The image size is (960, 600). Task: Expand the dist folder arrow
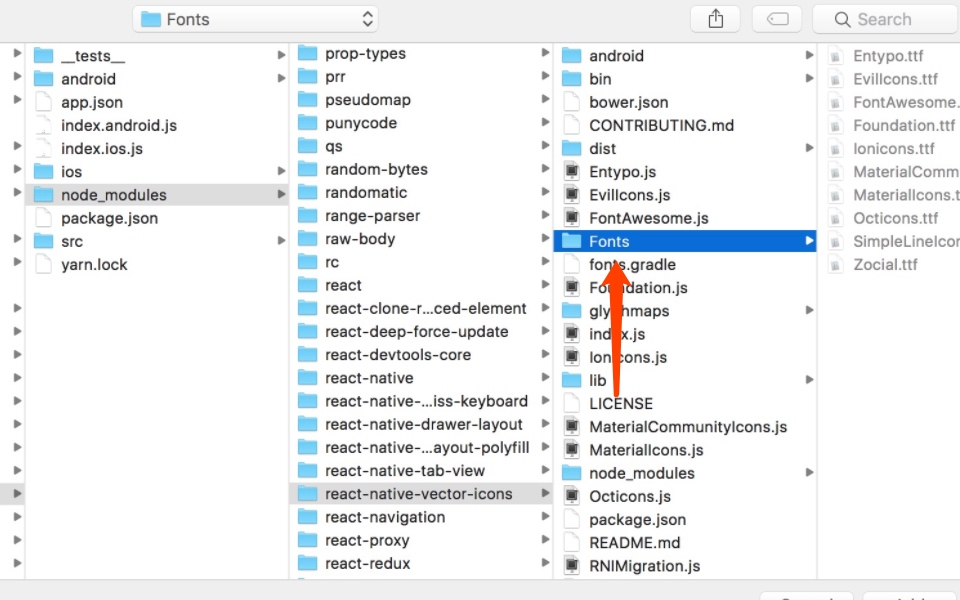[x=809, y=148]
